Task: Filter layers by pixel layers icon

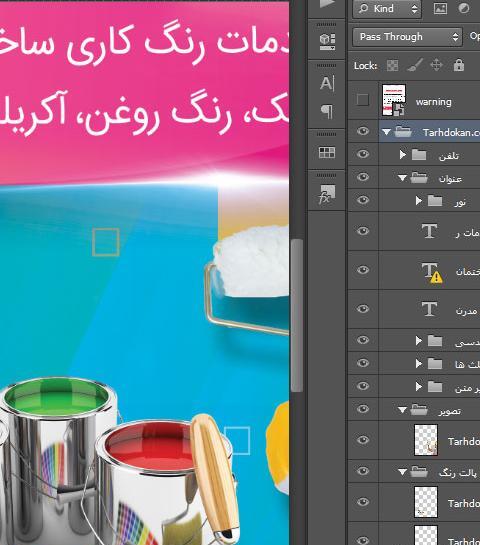Action: [x=440, y=9]
